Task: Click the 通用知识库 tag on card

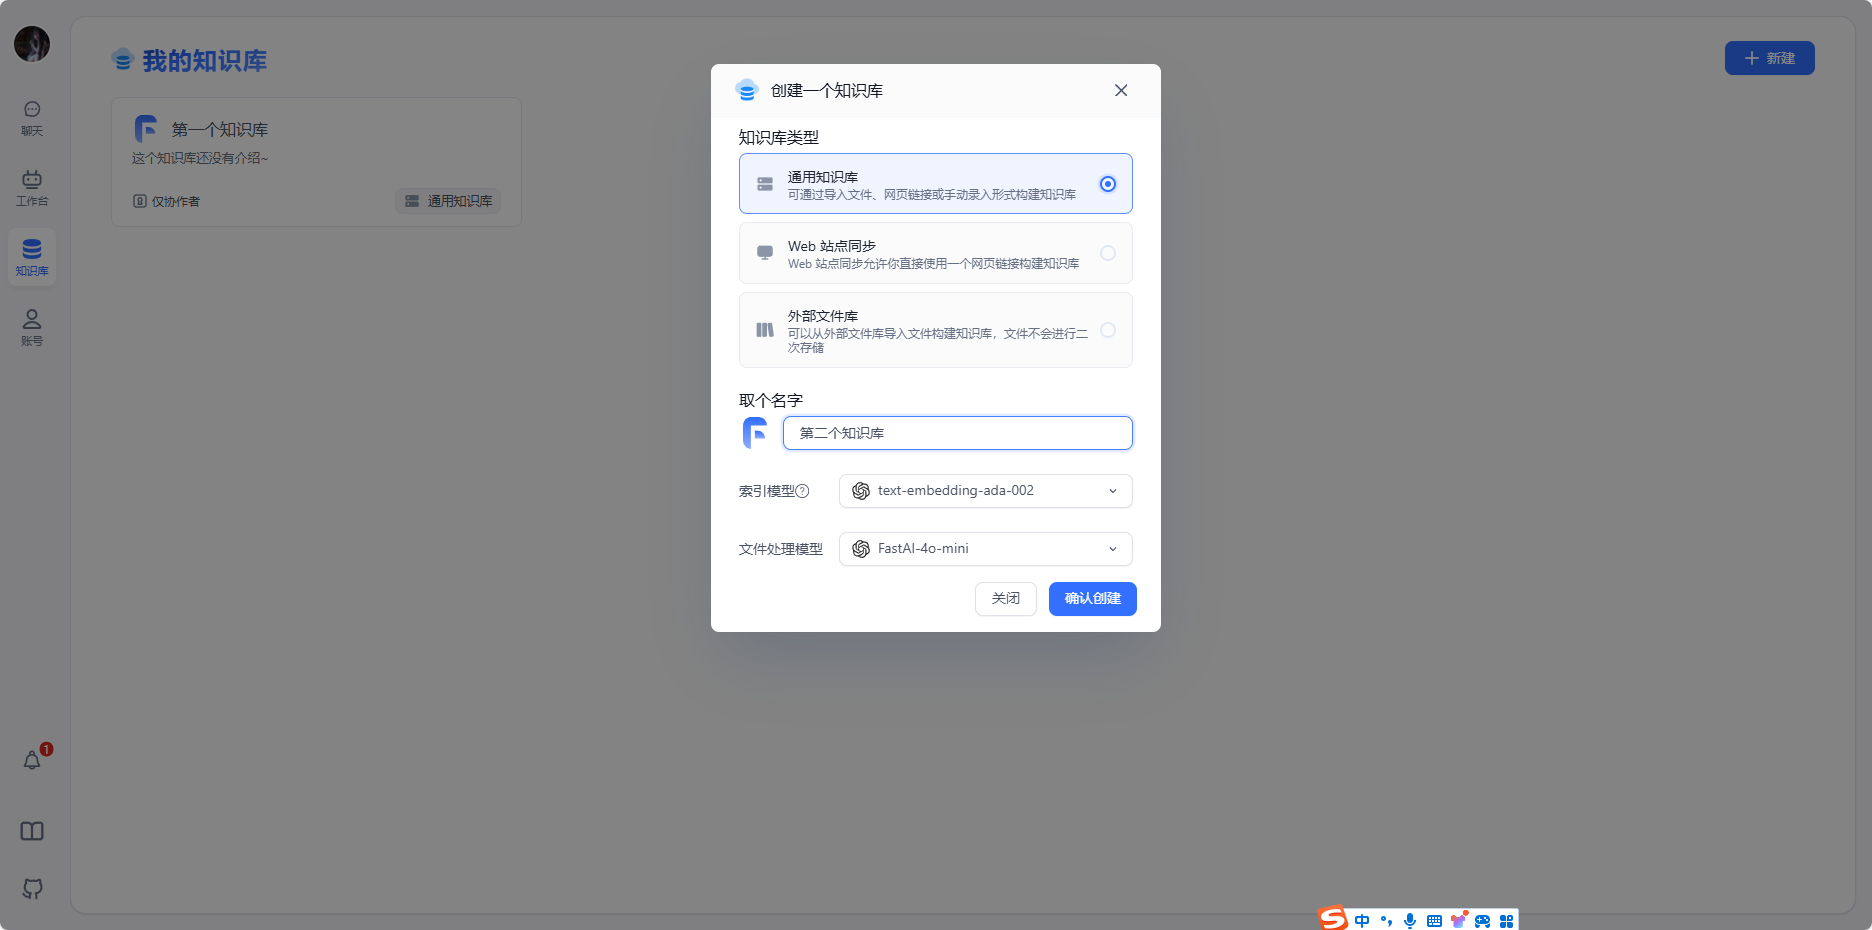Action: [448, 201]
